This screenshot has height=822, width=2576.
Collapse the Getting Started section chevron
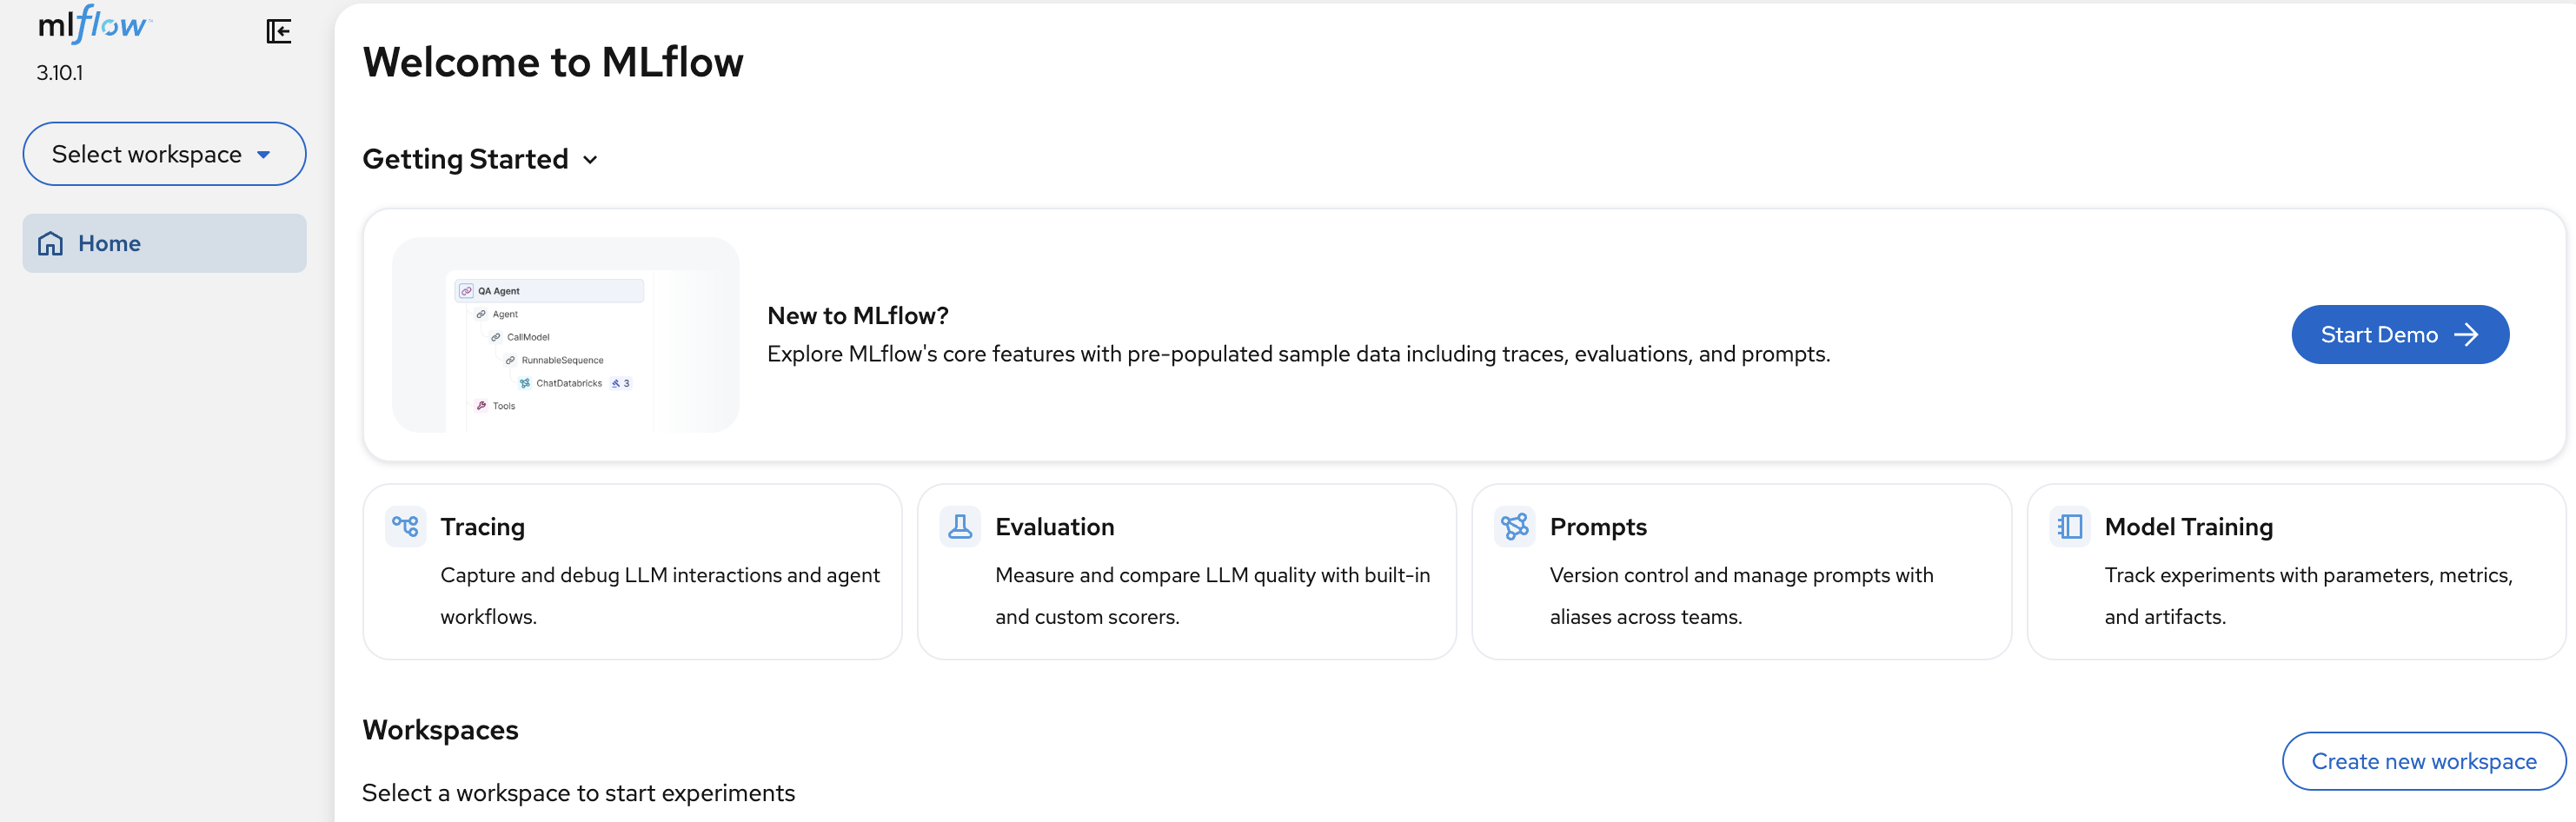tap(590, 160)
